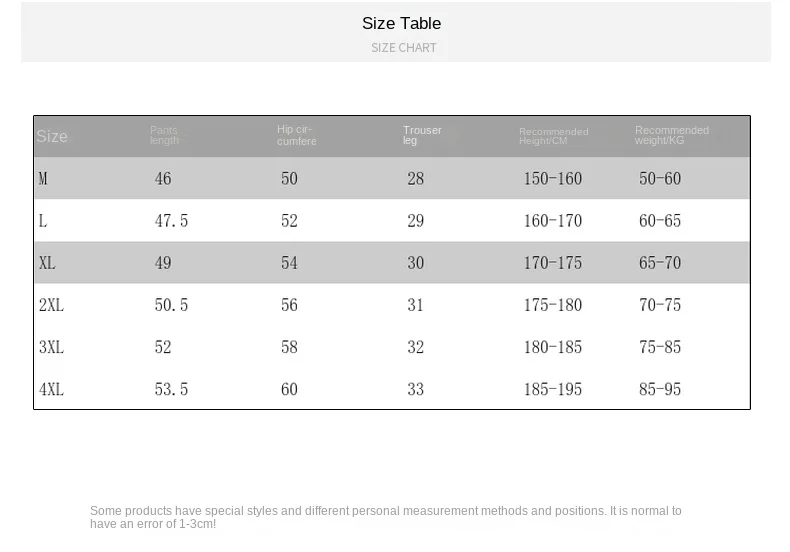This screenshot has width=790, height=552.
Task: Click the Size Table title
Action: point(401,23)
